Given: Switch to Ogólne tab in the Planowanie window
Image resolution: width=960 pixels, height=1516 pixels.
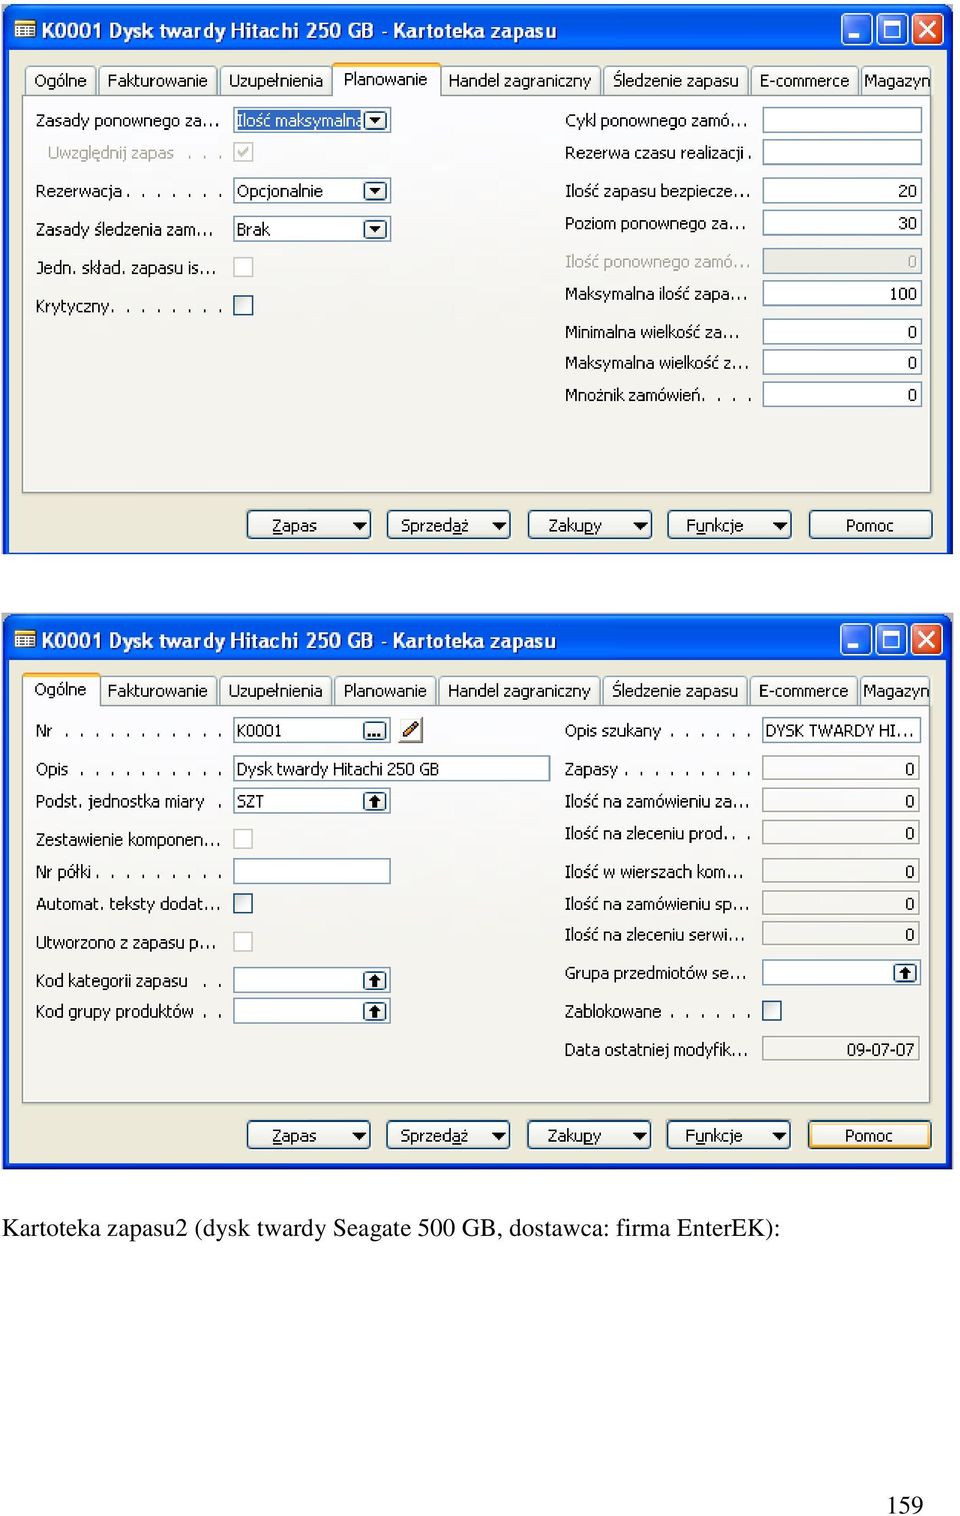Looking at the screenshot, I should pos(61,80).
